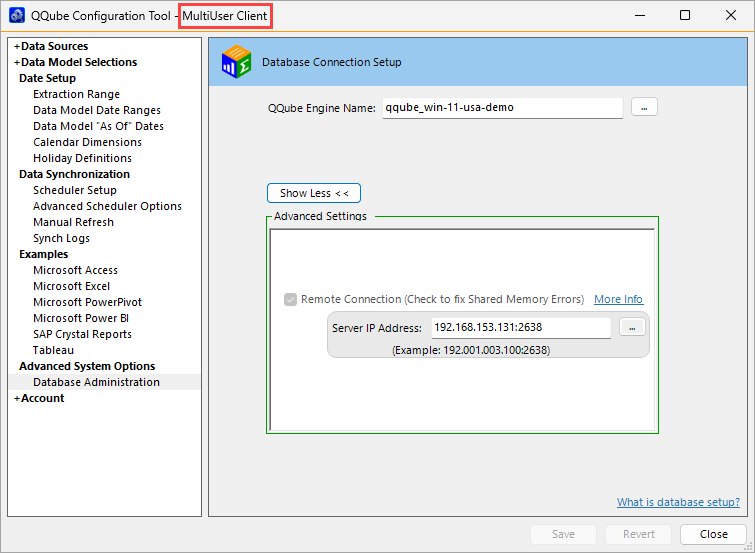This screenshot has width=755, height=553.
Task: Select Data Synchronization heading
Action: point(74,174)
